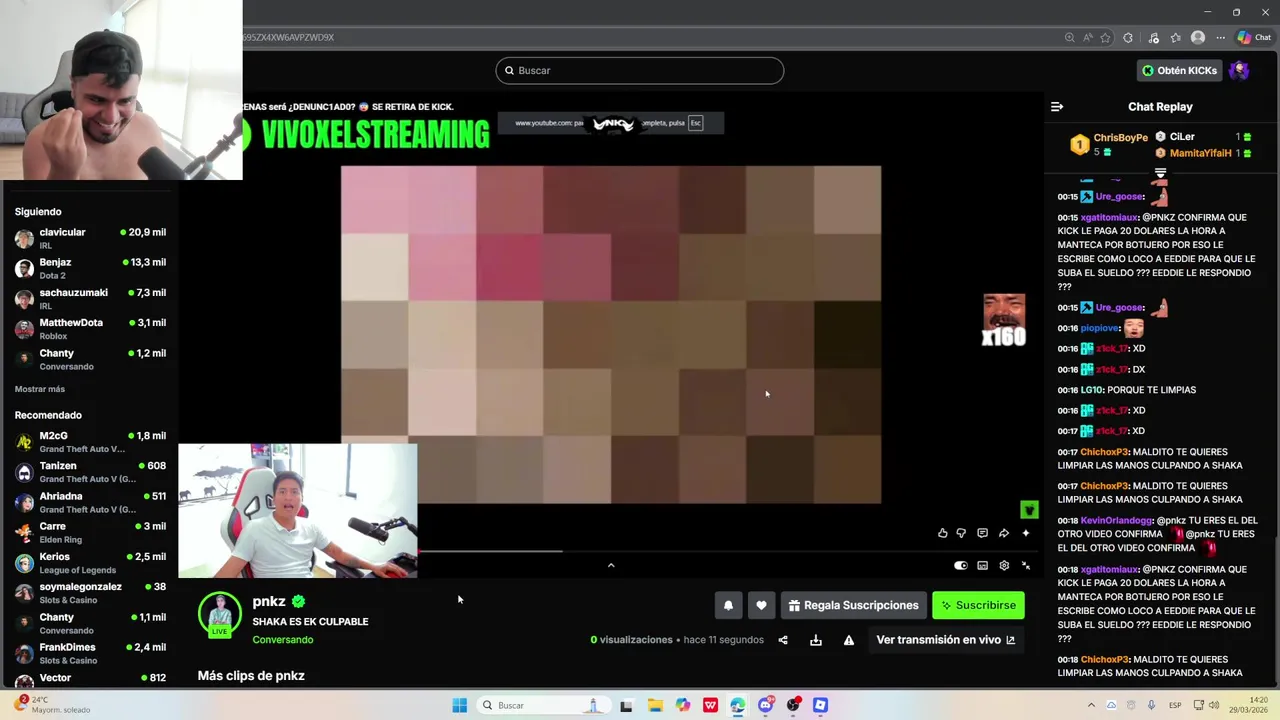The image size is (1280, 720).
Task: Open the clip comments icon
Action: coord(982,533)
